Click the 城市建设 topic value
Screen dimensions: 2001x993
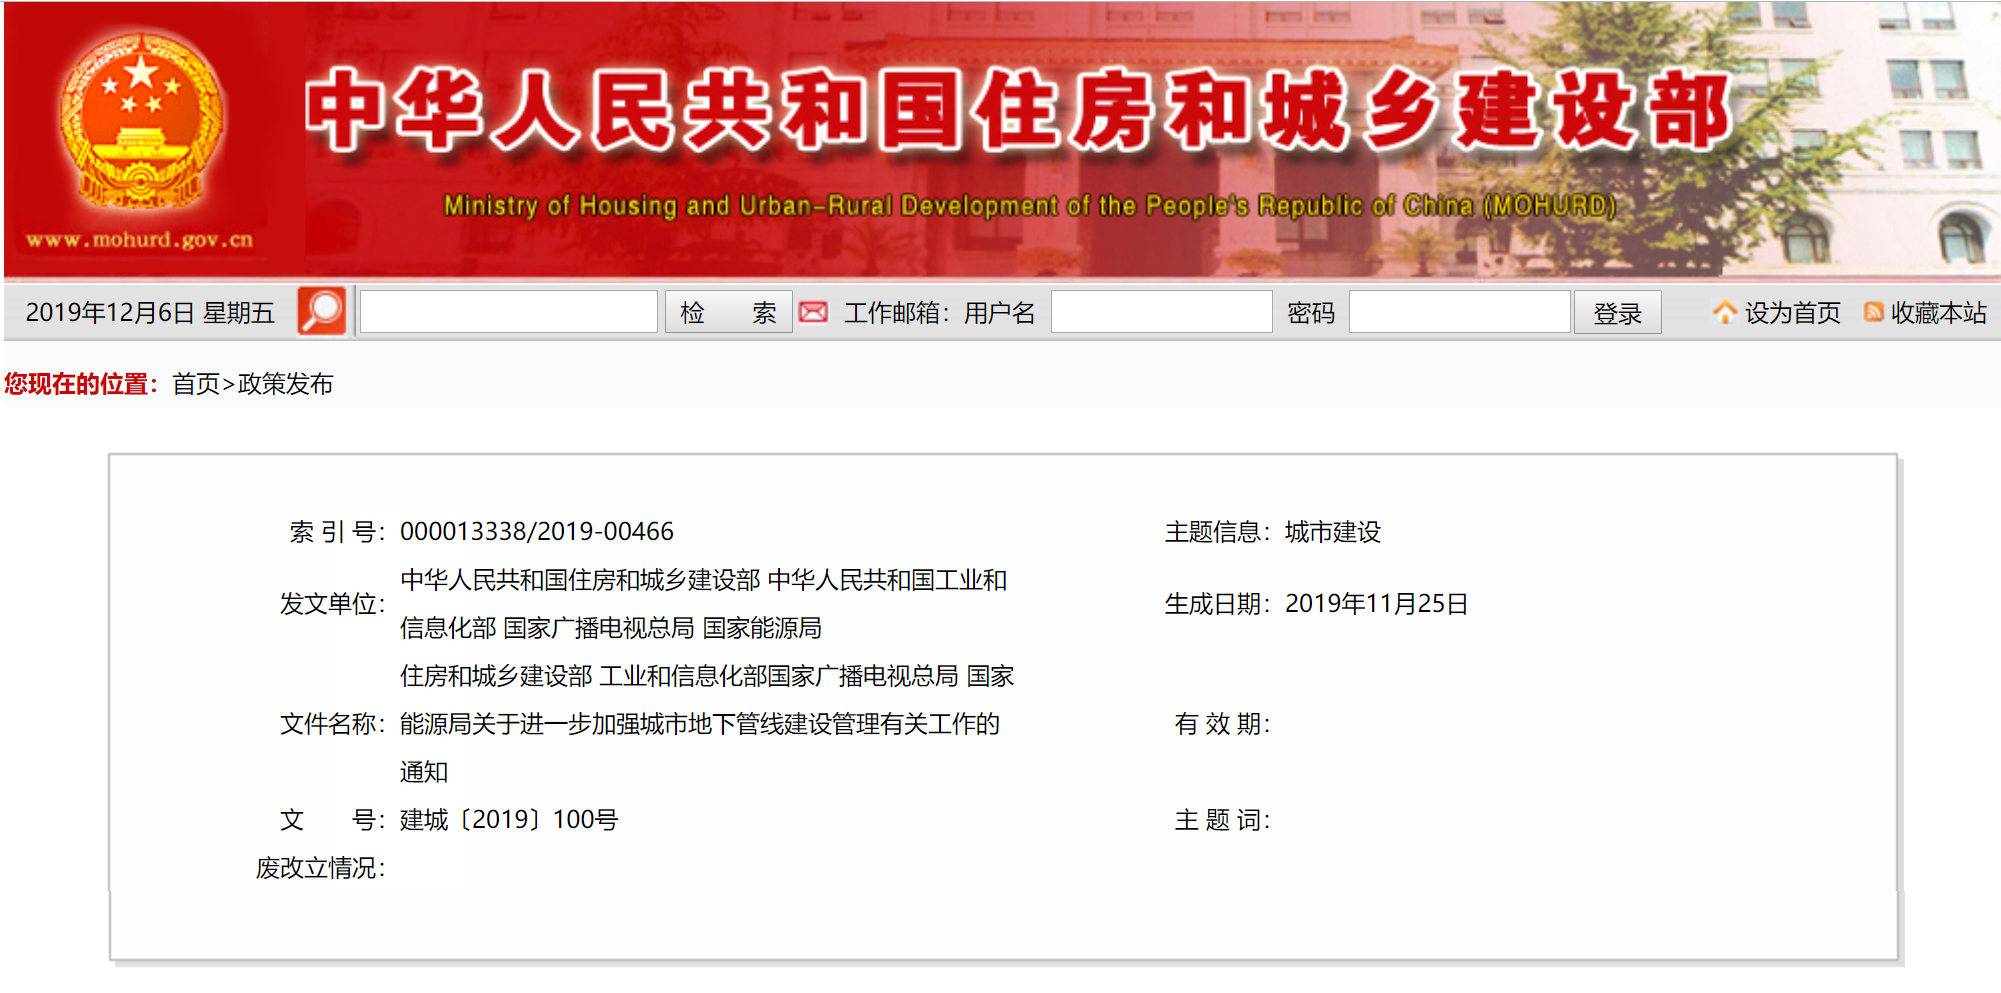[x=1332, y=532]
